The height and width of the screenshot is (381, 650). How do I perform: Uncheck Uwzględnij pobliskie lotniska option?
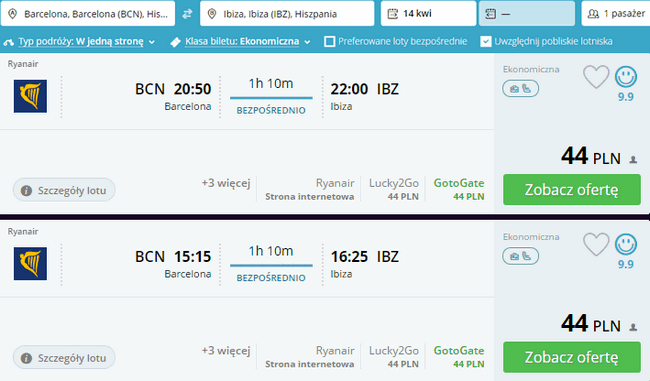tap(486, 41)
